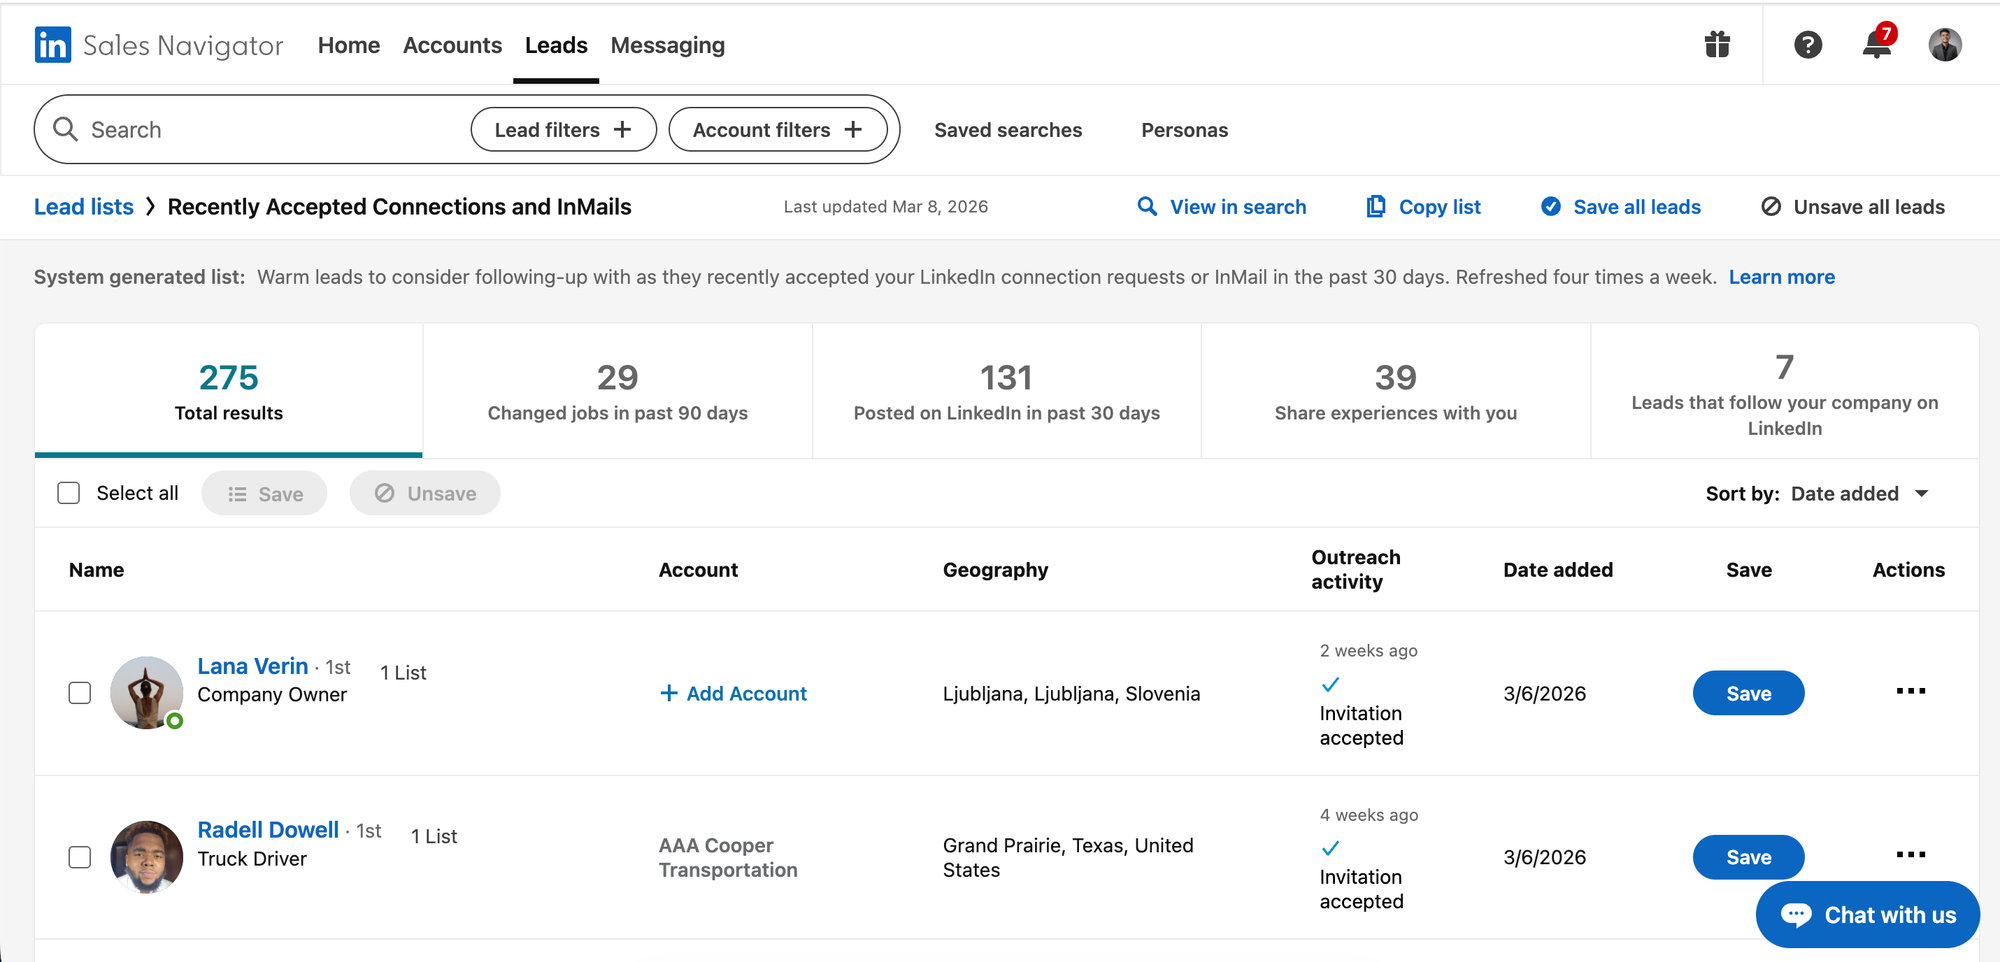Expand the Sort by Date added dropdown
Screen dimensions: 2000x962
click(x=1858, y=493)
